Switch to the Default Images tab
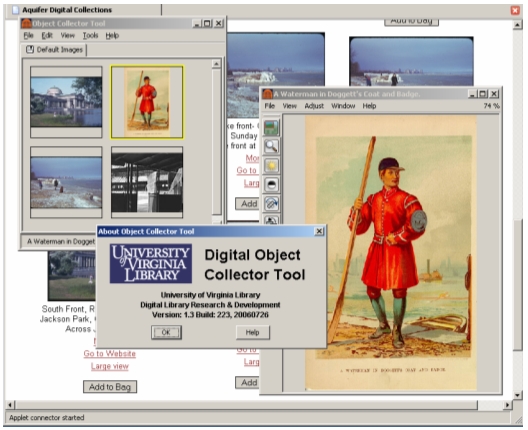Viewport: 528px width, 430px height. [54, 50]
